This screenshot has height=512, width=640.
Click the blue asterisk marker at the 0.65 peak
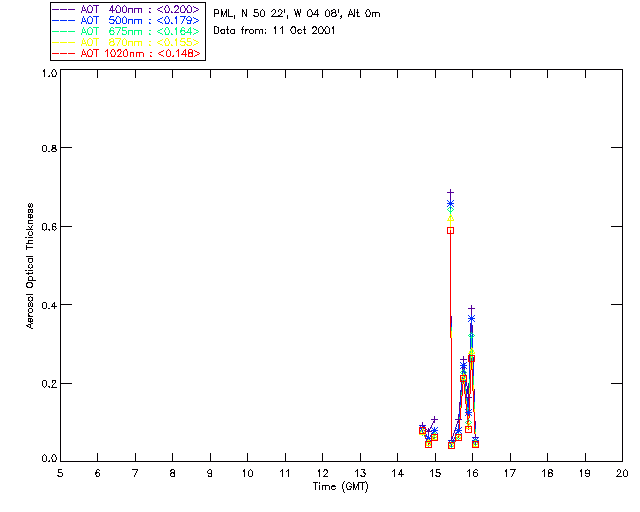(451, 203)
